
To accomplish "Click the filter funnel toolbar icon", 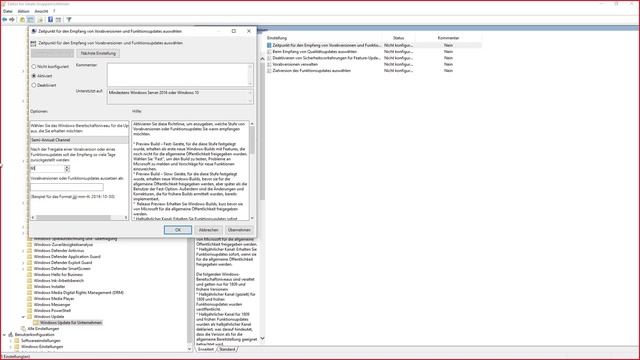I will point(69,20).
